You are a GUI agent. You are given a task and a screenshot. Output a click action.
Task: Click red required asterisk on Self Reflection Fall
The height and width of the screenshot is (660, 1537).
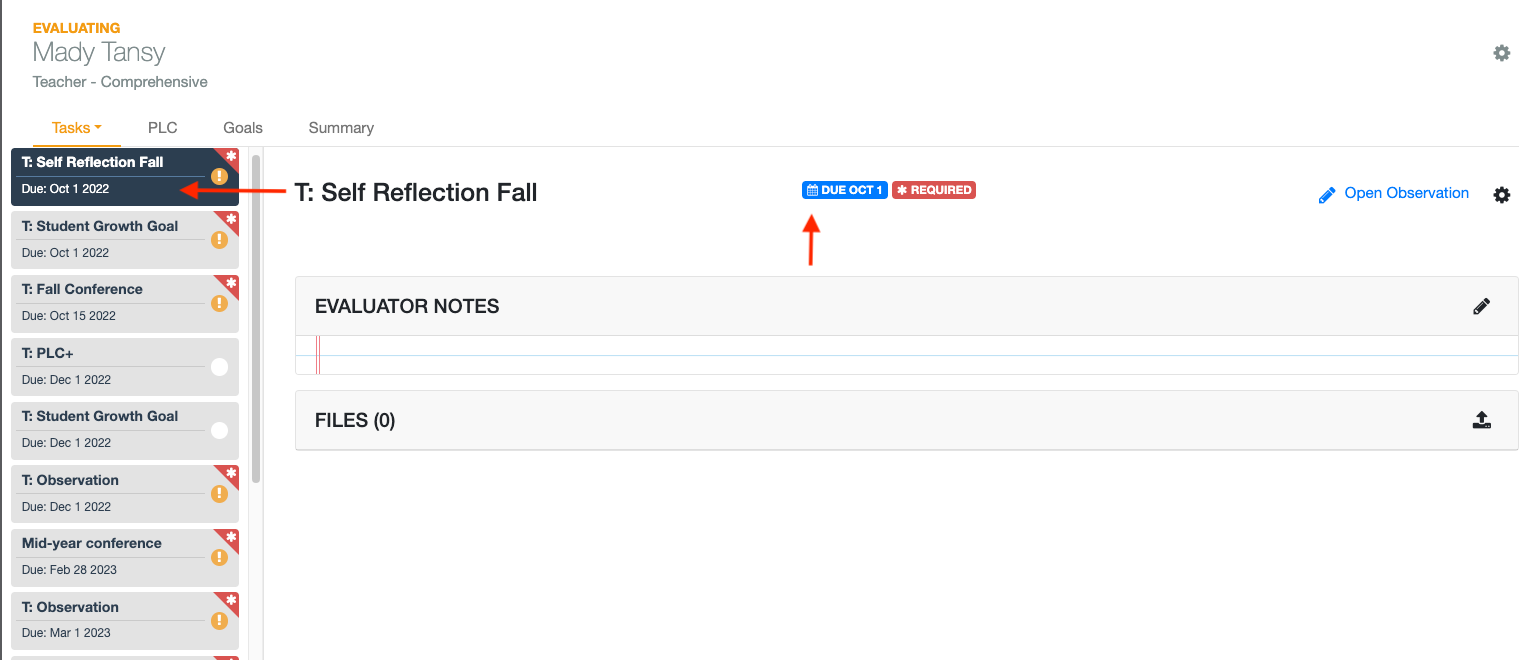(232, 155)
